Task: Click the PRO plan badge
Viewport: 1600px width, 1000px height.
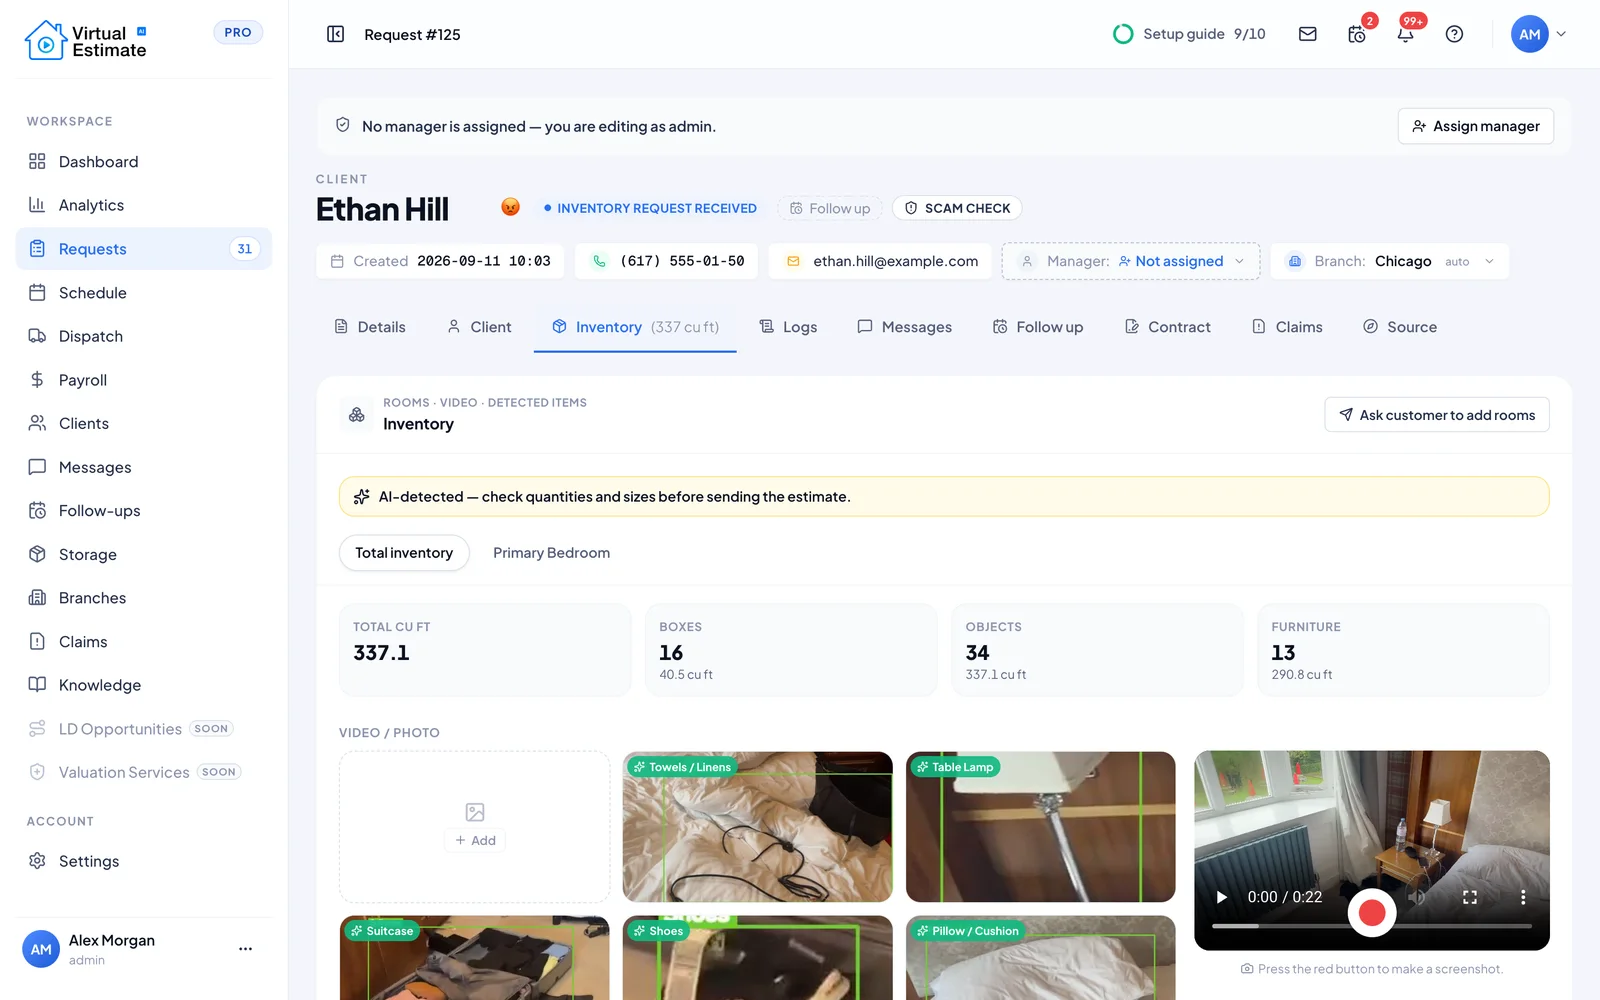Action: (x=238, y=32)
